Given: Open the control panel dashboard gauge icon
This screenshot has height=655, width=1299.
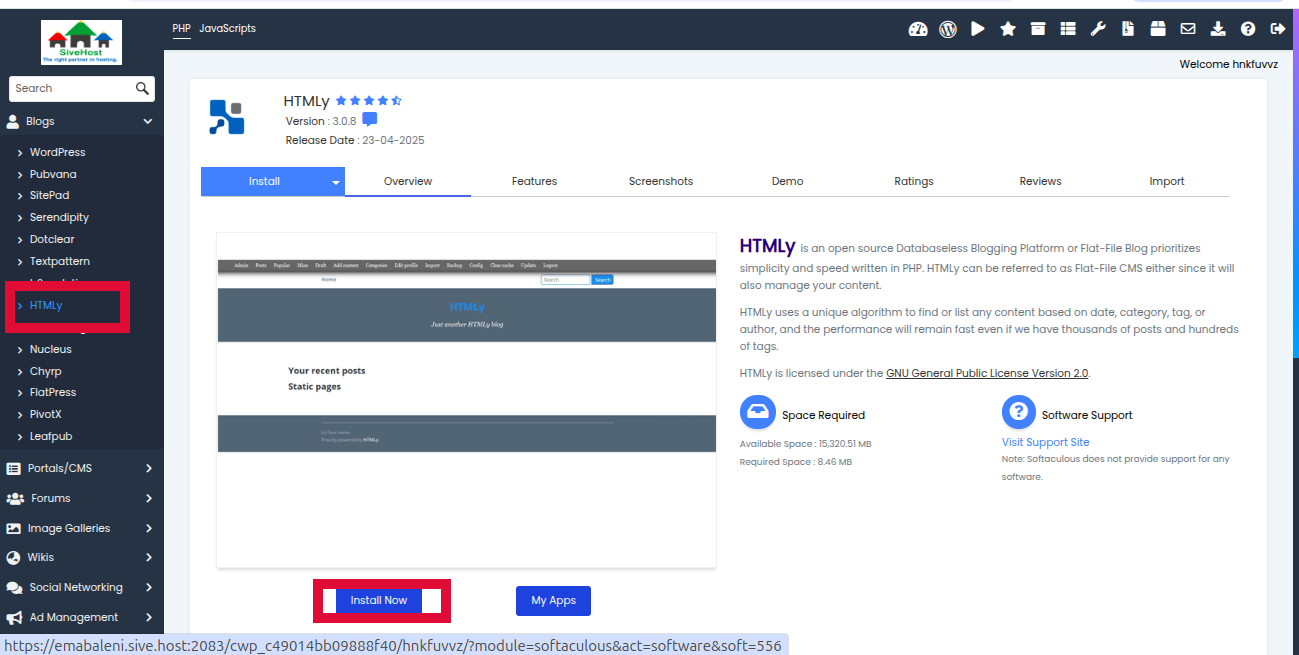Looking at the screenshot, I should pos(917,29).
